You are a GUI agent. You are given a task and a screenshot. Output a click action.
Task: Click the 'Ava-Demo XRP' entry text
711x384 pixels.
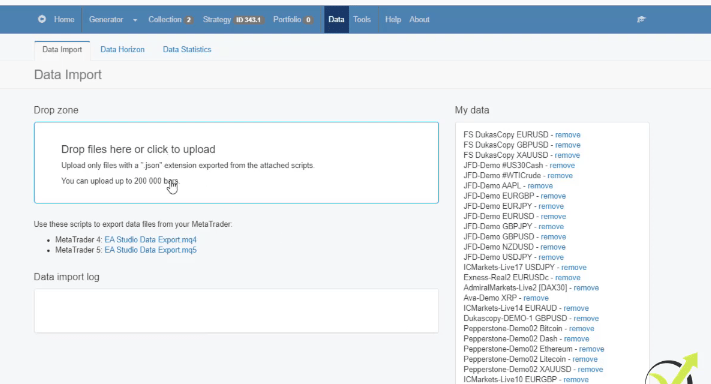click(490, 298)
